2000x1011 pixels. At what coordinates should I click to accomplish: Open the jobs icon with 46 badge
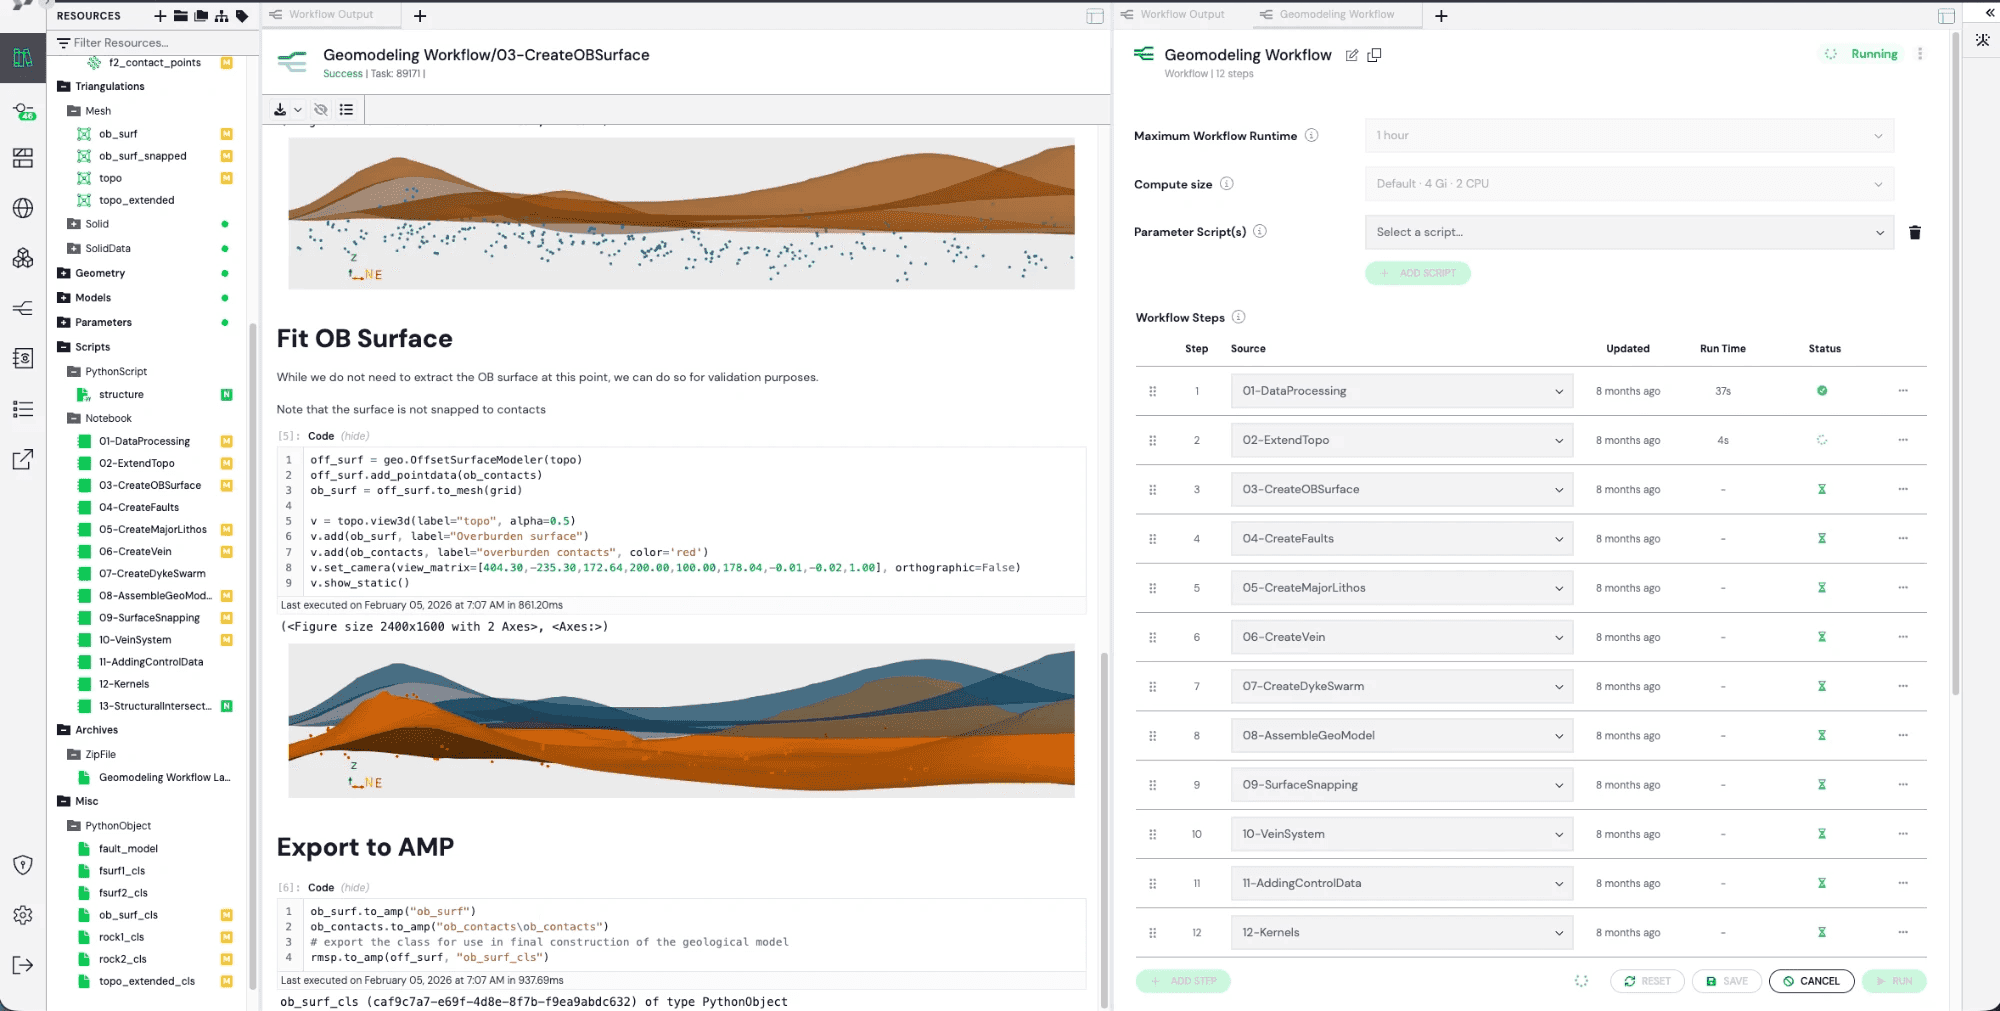[x=23, y=111]
